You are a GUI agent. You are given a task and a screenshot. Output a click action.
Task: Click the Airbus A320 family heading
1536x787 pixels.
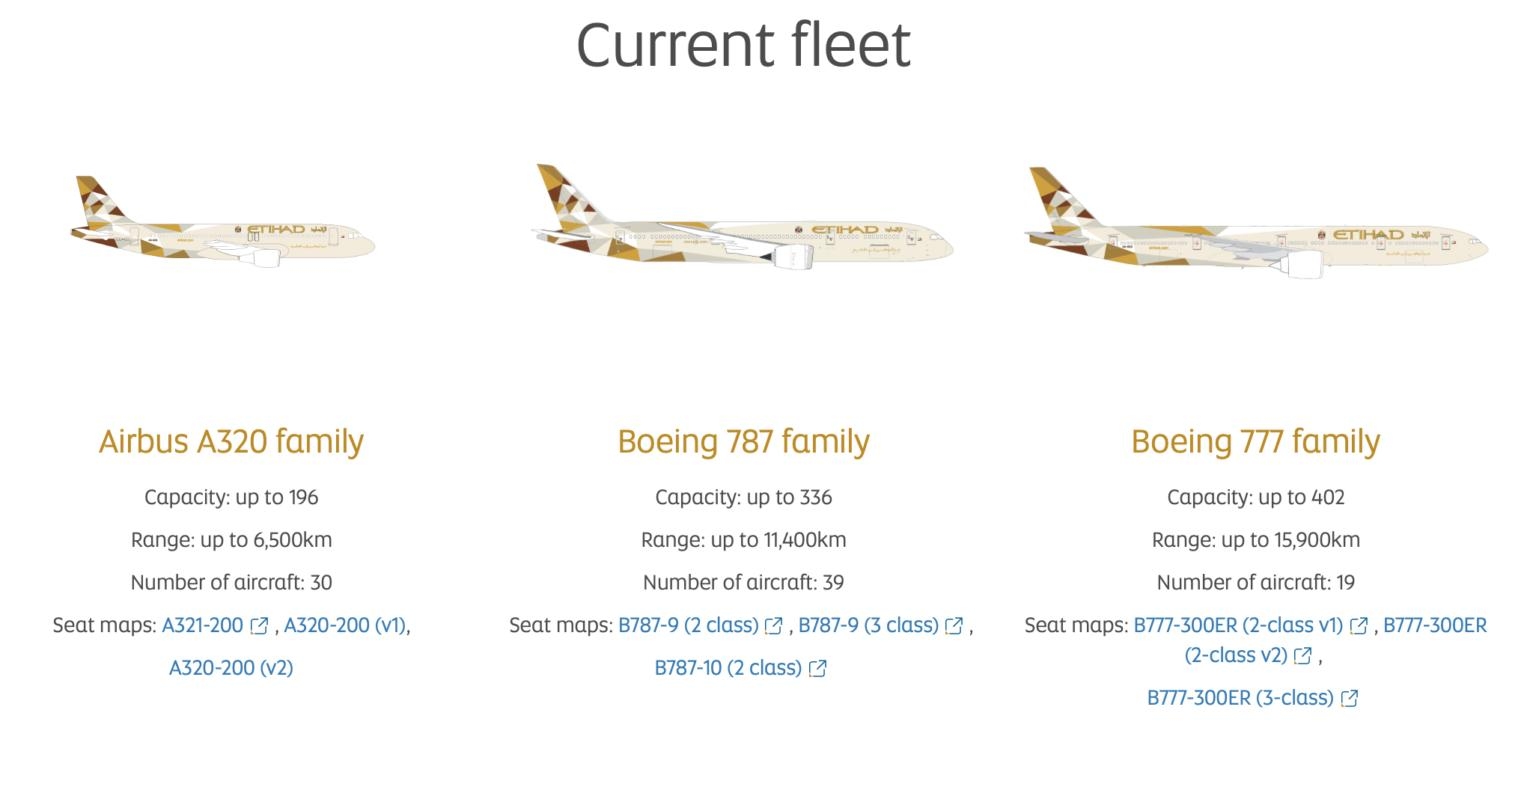[231, 442]
